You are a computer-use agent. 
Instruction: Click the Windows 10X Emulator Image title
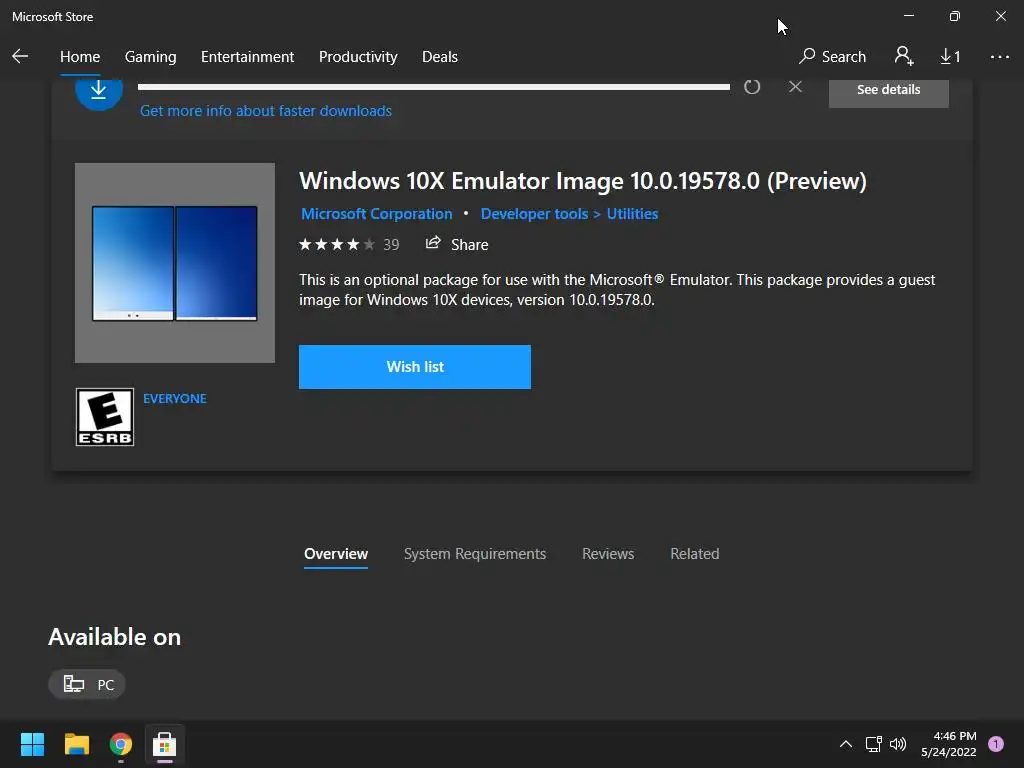click(583, 181)
